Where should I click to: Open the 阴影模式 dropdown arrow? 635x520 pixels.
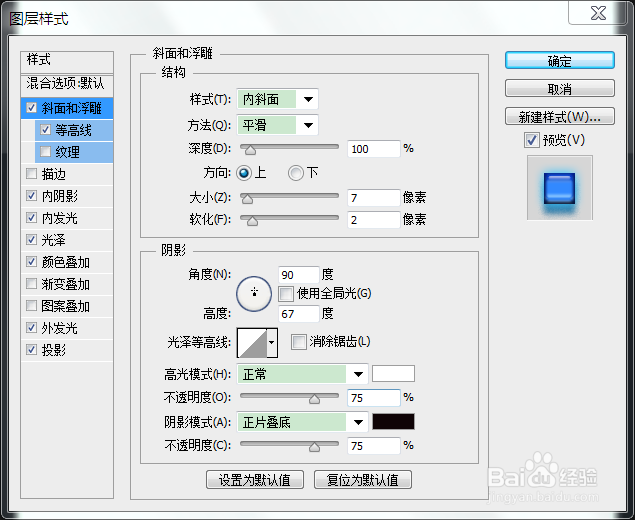(x=358, y=422)
